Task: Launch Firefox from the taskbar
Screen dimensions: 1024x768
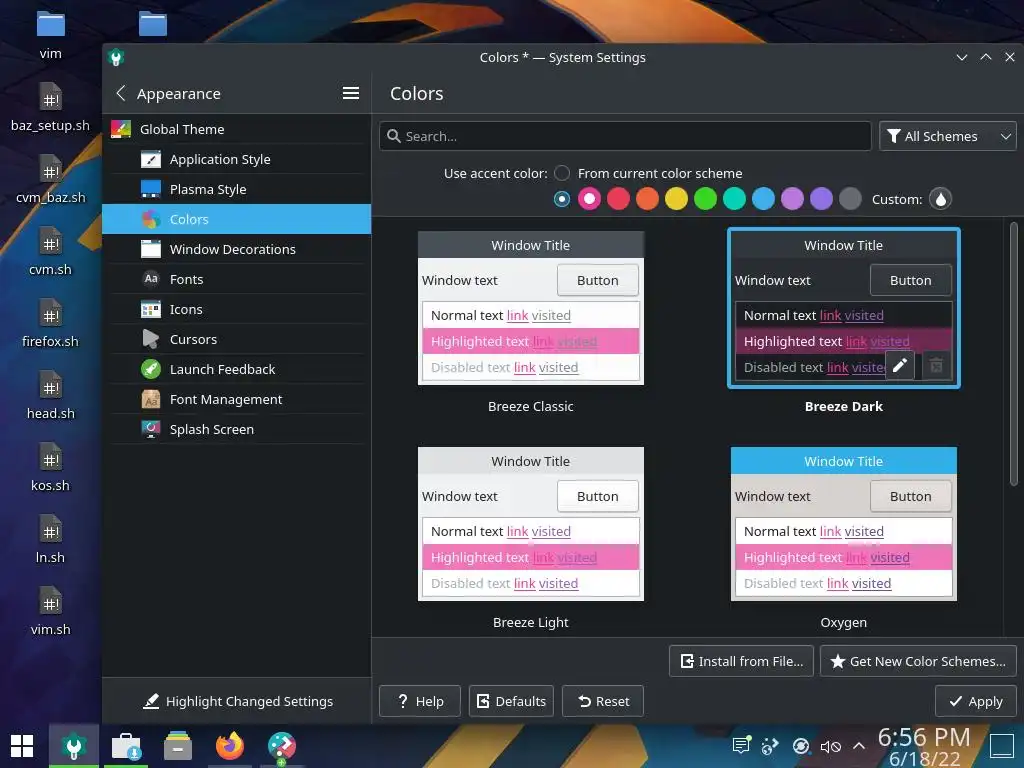Action: (x=230, y=746)
